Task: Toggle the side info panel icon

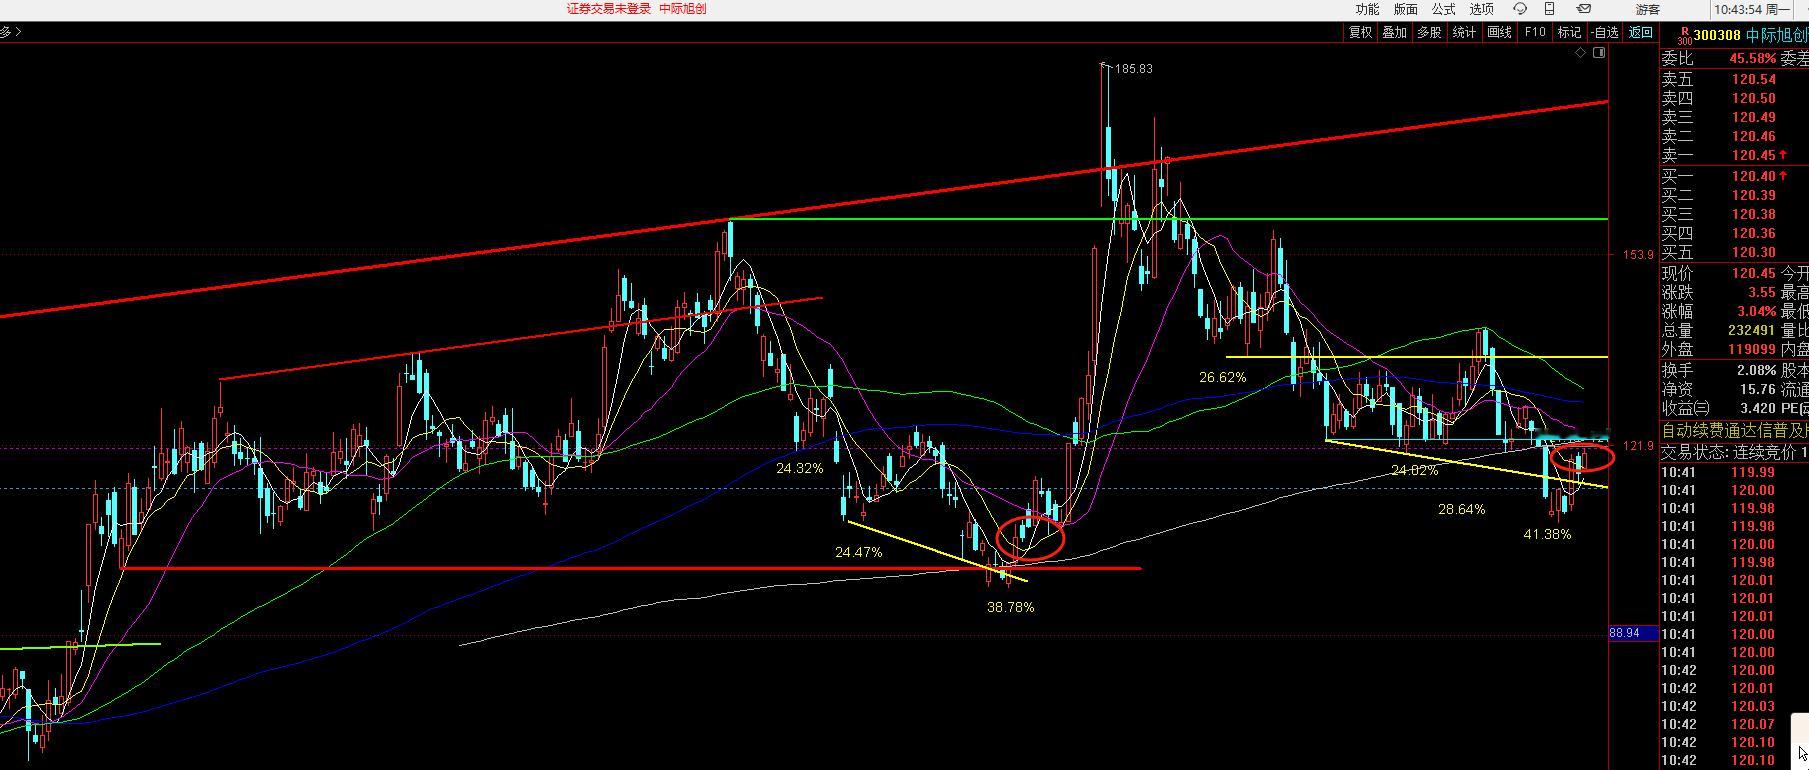Action: (1599, 52)
